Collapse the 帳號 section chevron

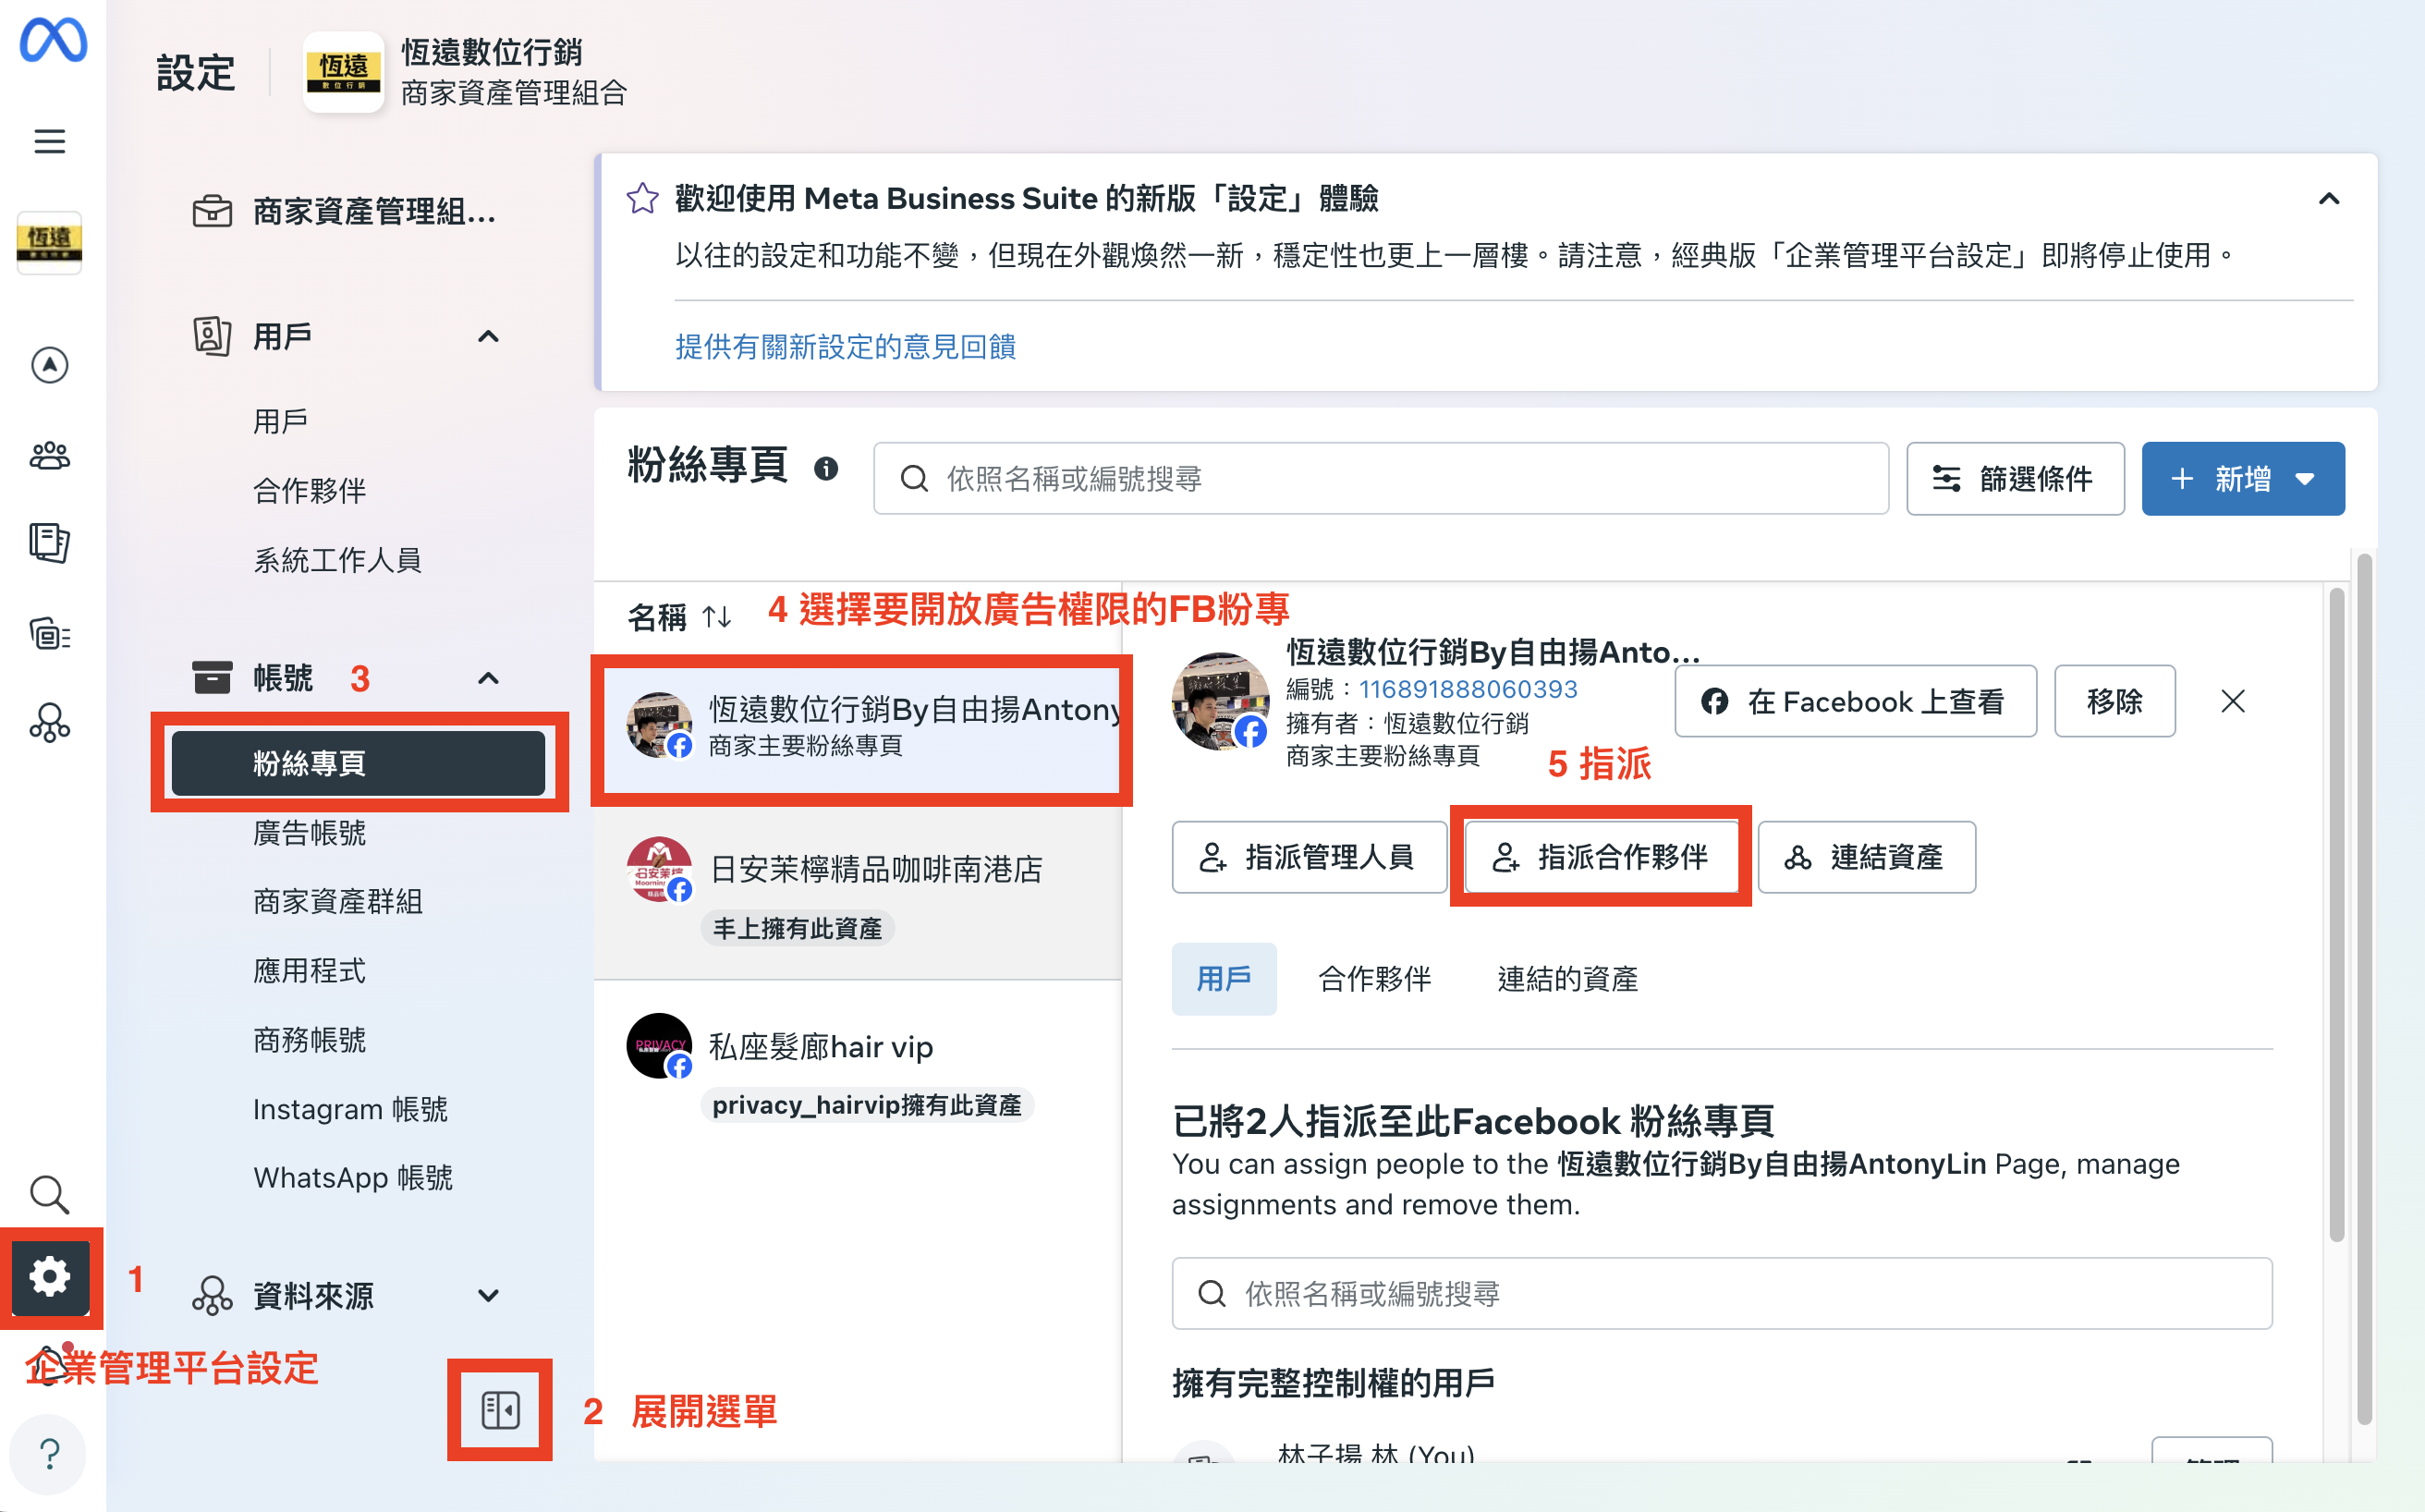click(488, 678)
